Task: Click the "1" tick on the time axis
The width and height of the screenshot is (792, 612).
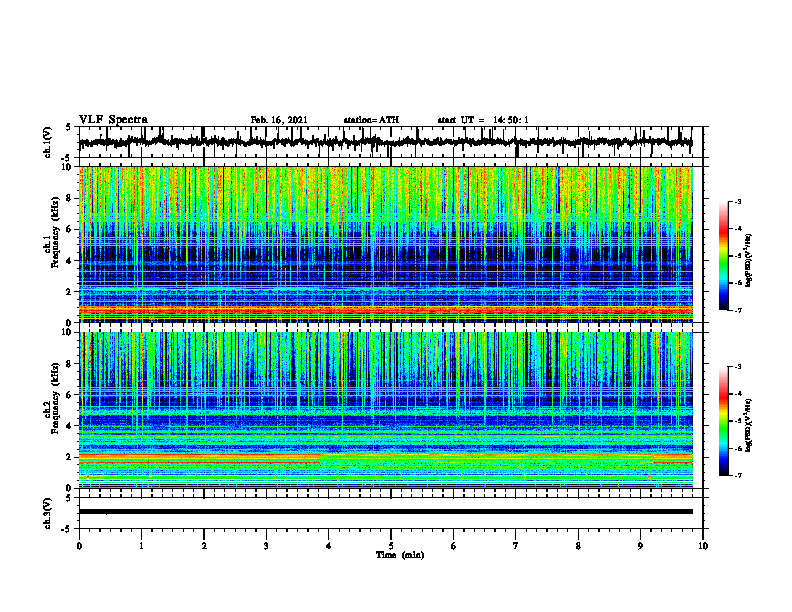Action: pos(141,546)
